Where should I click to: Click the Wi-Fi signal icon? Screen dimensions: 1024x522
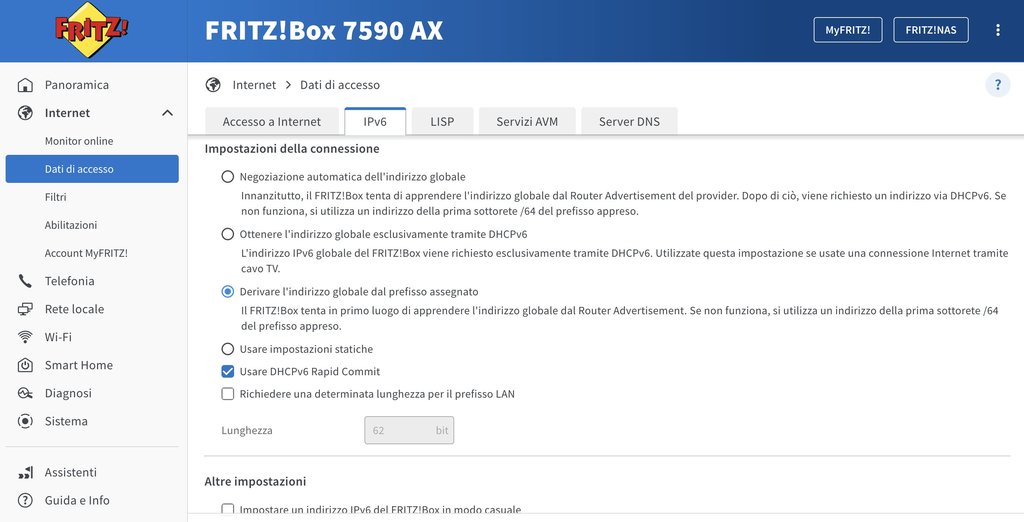(25, 337)
